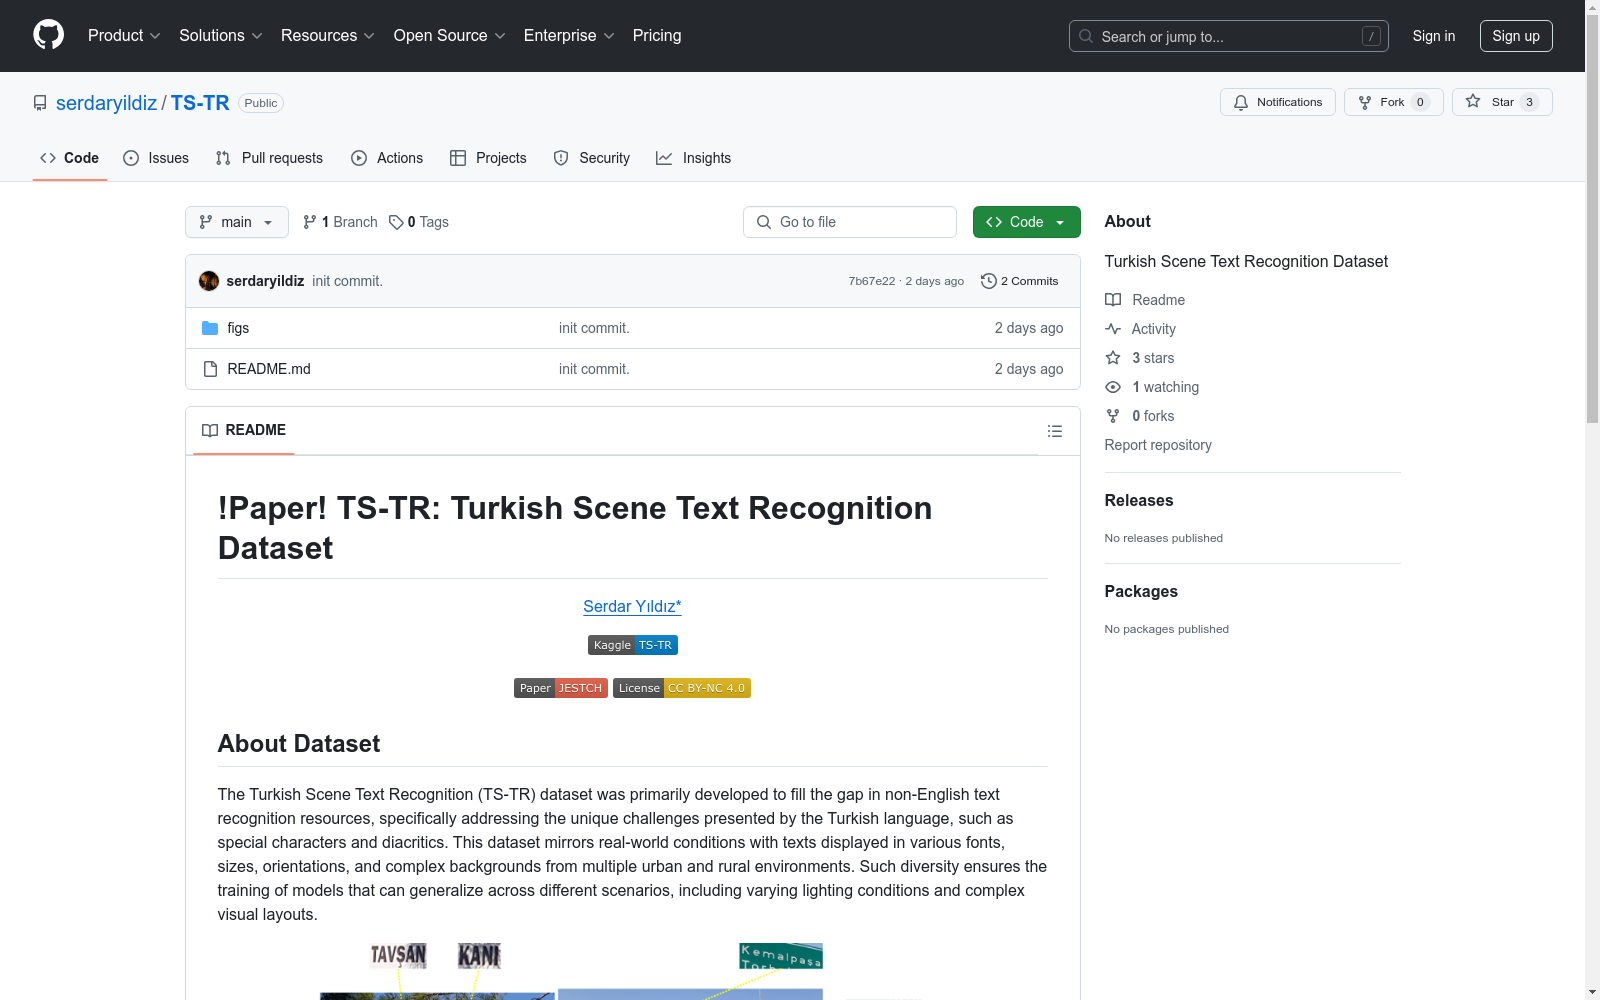Click the init commit message in figs row

[594, 328]
